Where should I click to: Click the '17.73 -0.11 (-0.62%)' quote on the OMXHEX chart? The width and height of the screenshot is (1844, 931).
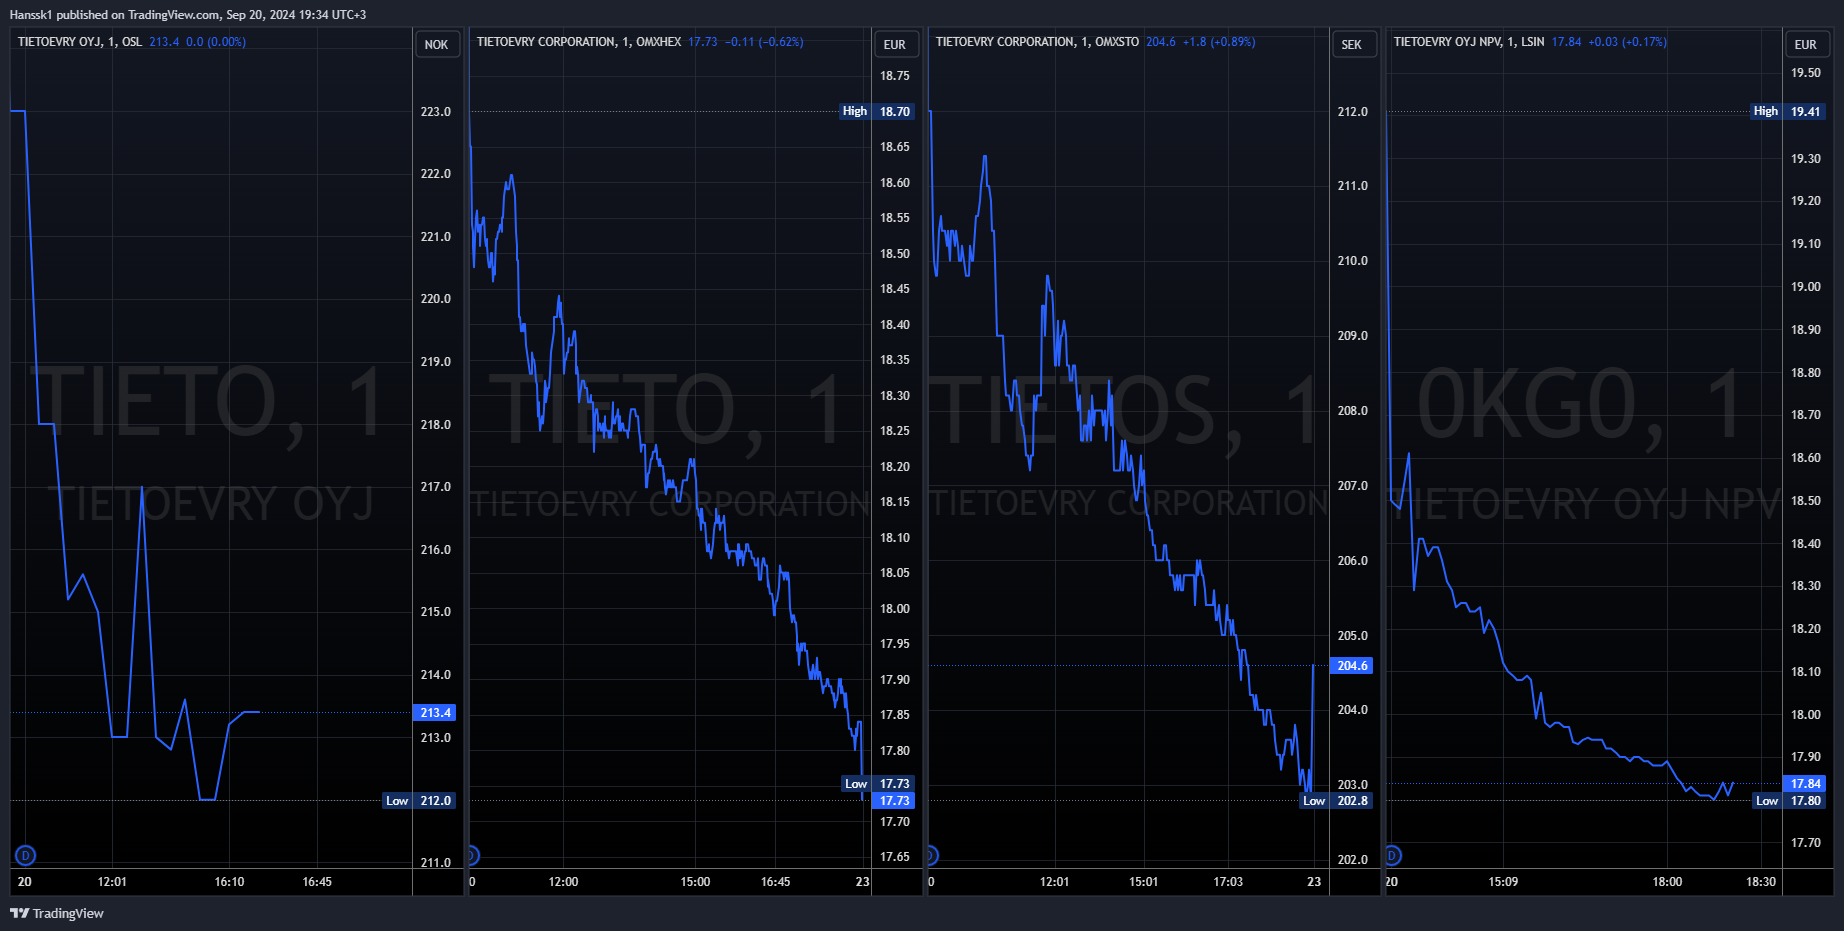pyautogui.click(x=746, y=42)
